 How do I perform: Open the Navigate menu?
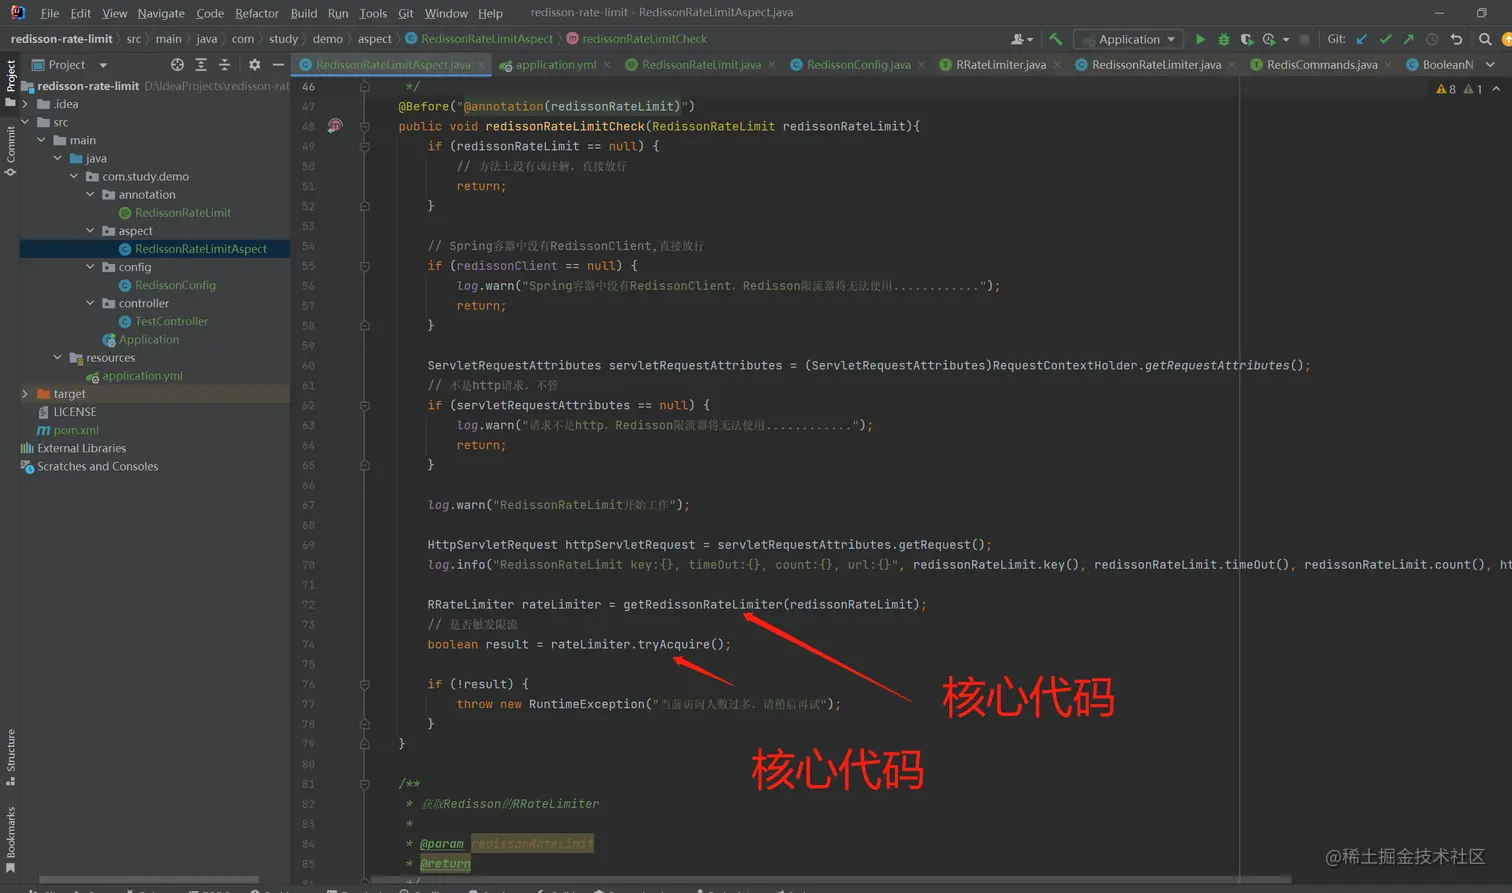(161, 13)
